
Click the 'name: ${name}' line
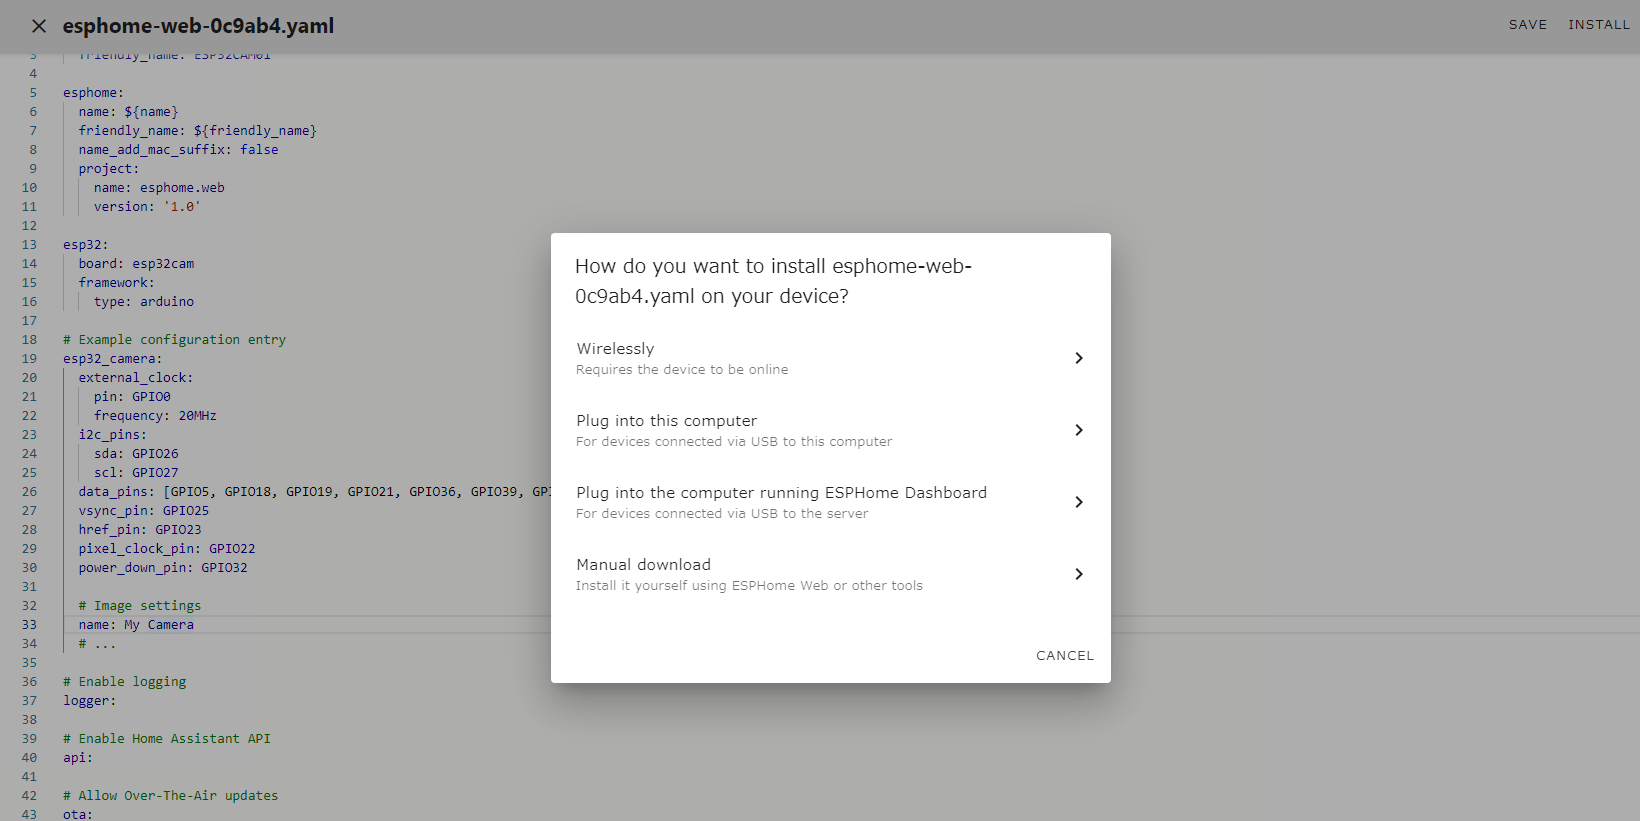[128, 112]
